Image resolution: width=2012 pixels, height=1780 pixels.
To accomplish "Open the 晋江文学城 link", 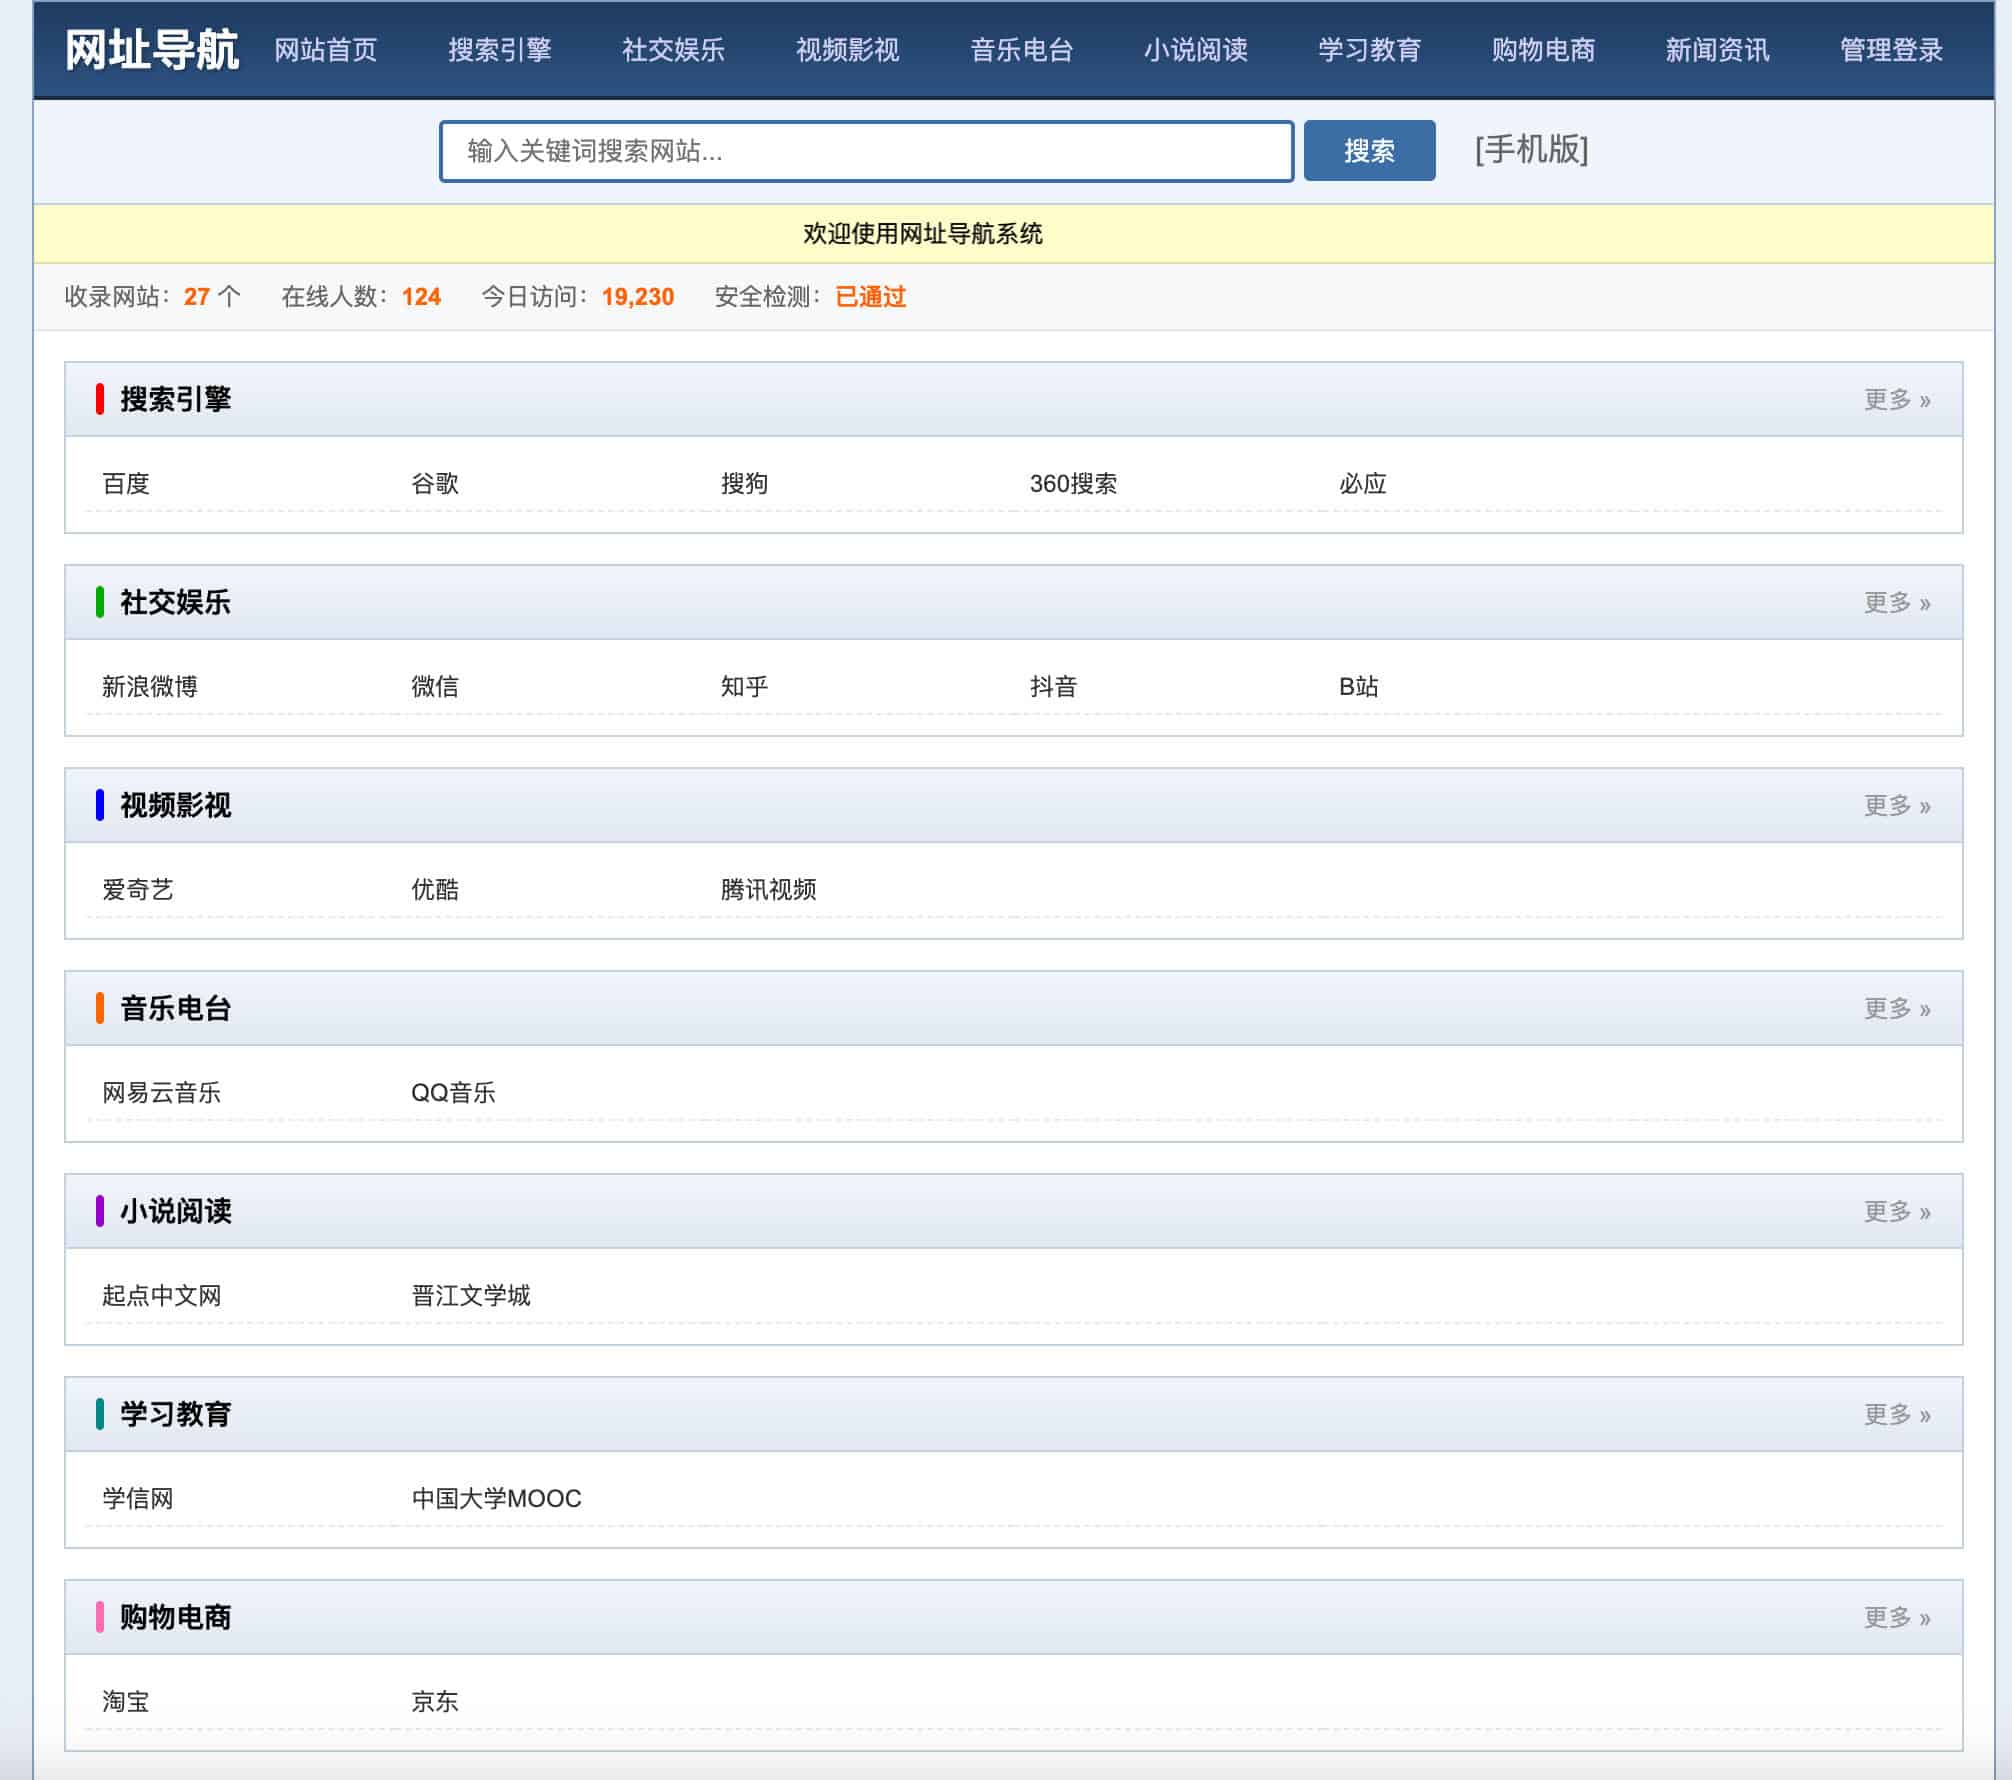I will tap(471, 1296).
